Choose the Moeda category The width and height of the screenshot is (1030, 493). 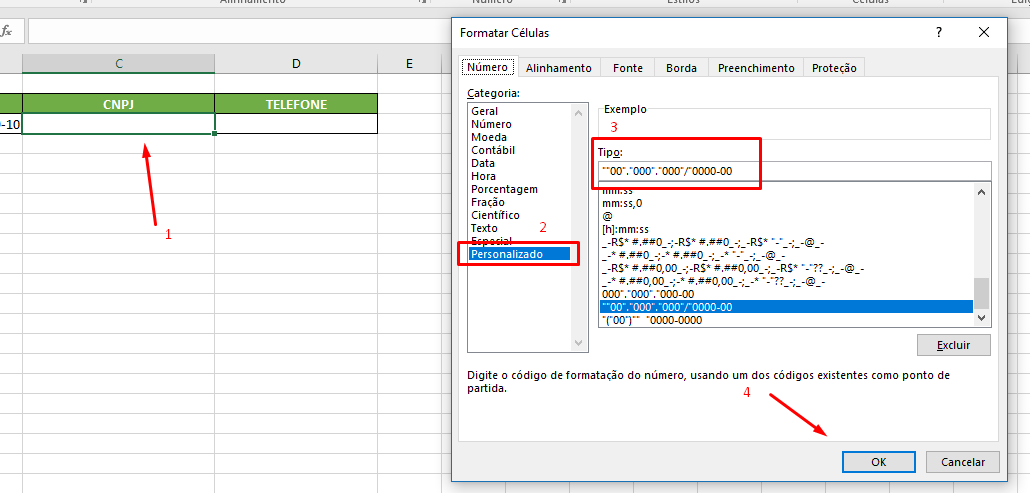click(x=489, y=137)
